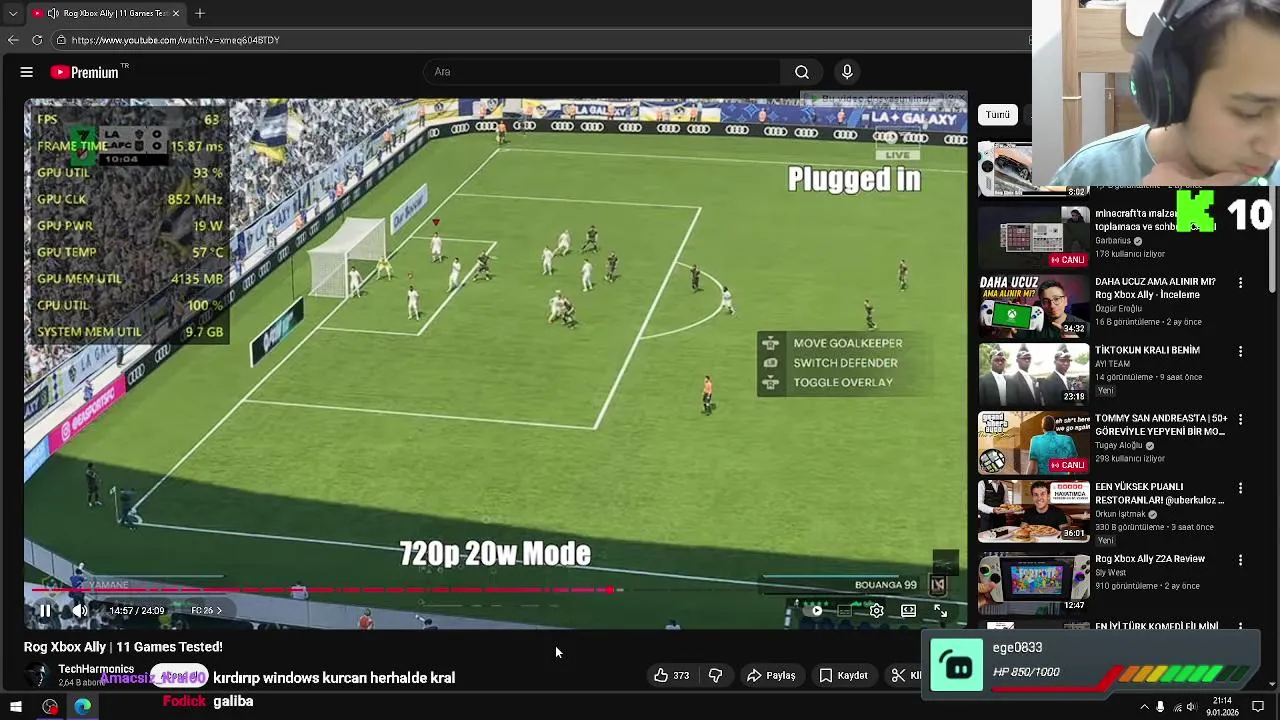The height and width of the screenshot is (720, 1280).
Task: Open the Edge browser taskbar icon
Action: [83, 707]
